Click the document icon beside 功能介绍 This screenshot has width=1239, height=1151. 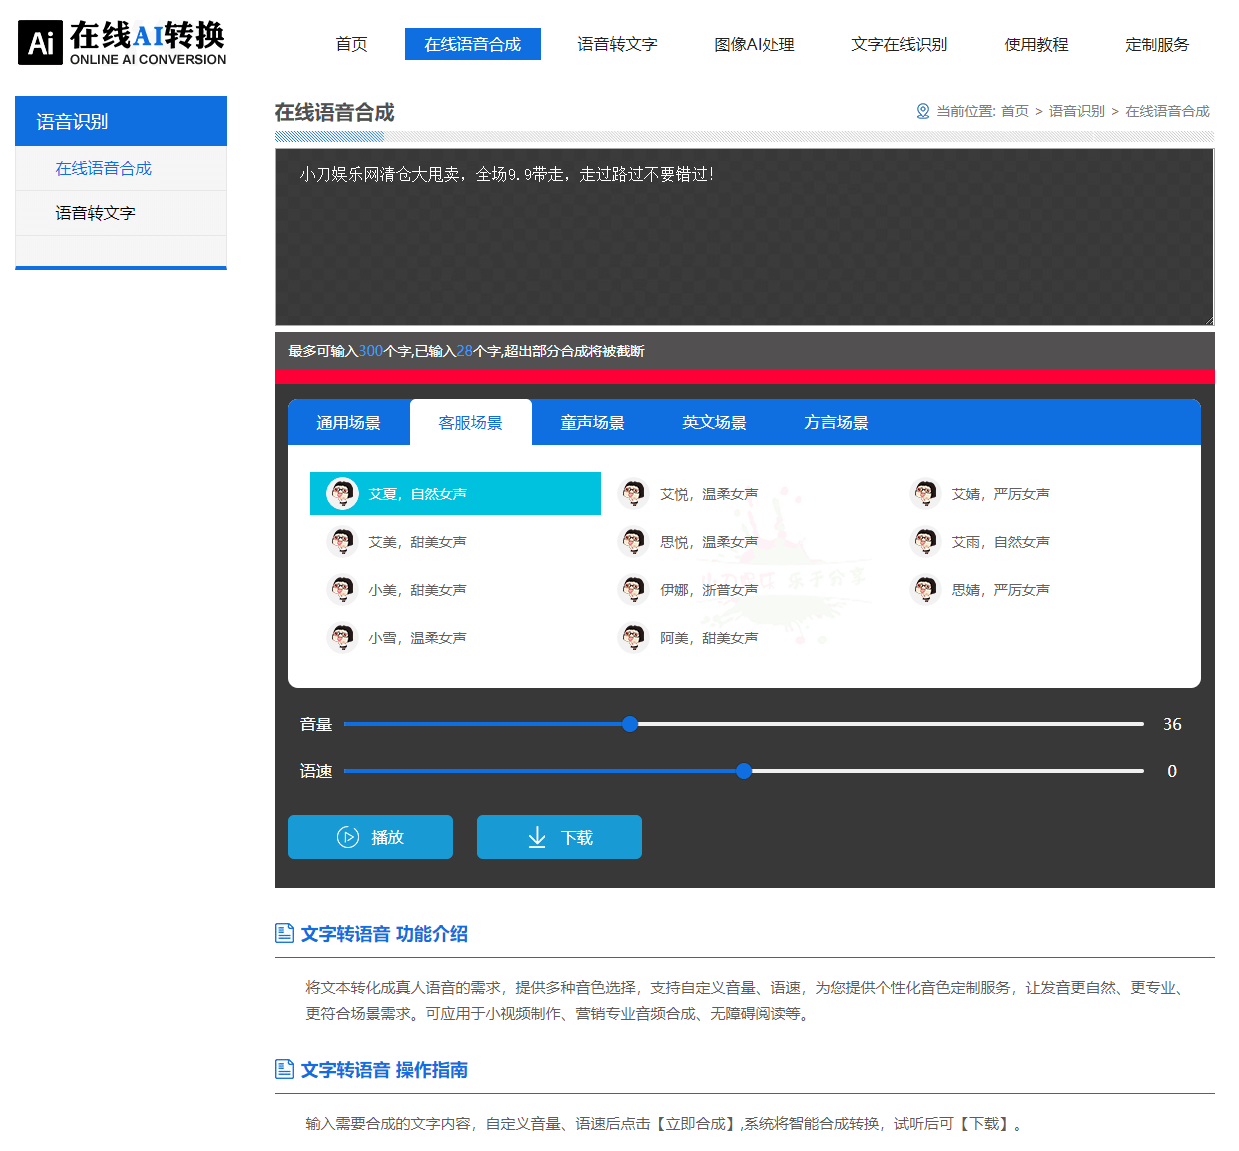tap(284, 933)
